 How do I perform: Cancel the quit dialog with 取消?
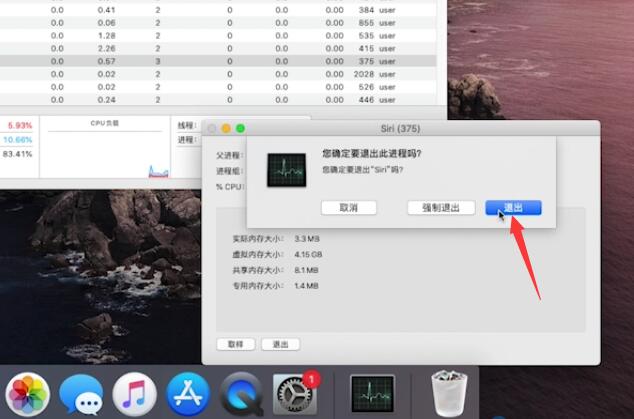(349, 208)
